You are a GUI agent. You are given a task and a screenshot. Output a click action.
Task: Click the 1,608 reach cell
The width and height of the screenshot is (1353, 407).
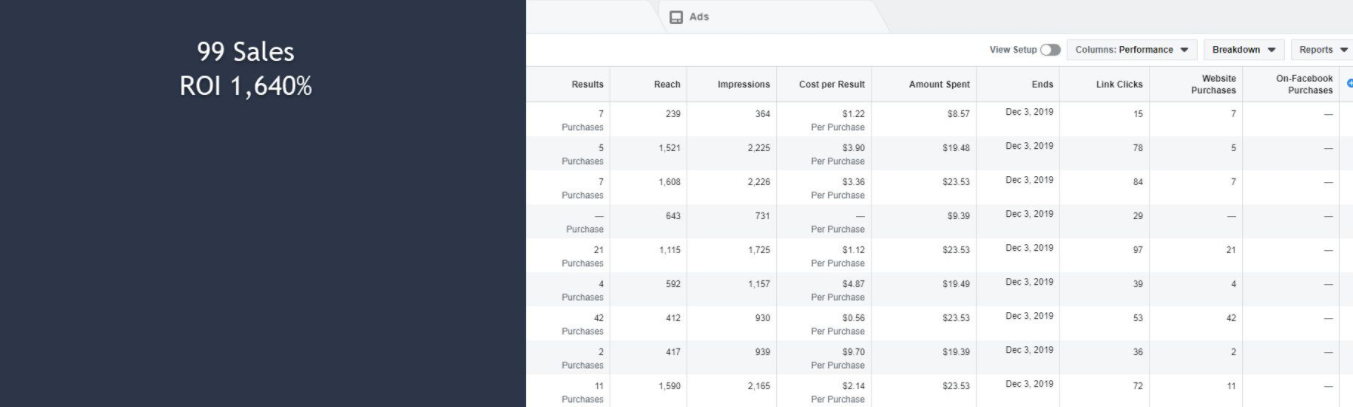coord(667,181)
